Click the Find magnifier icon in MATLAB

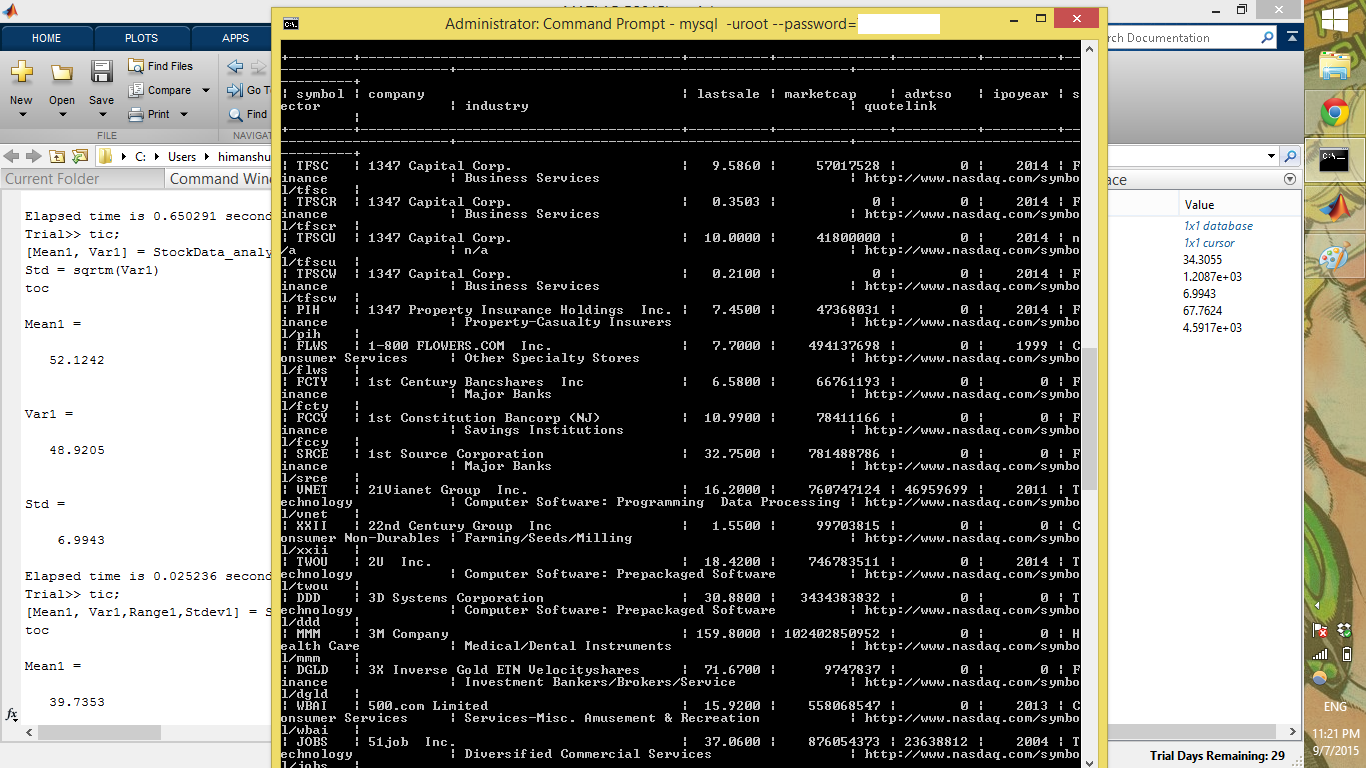pyautogui.click(x=236, y=115)
